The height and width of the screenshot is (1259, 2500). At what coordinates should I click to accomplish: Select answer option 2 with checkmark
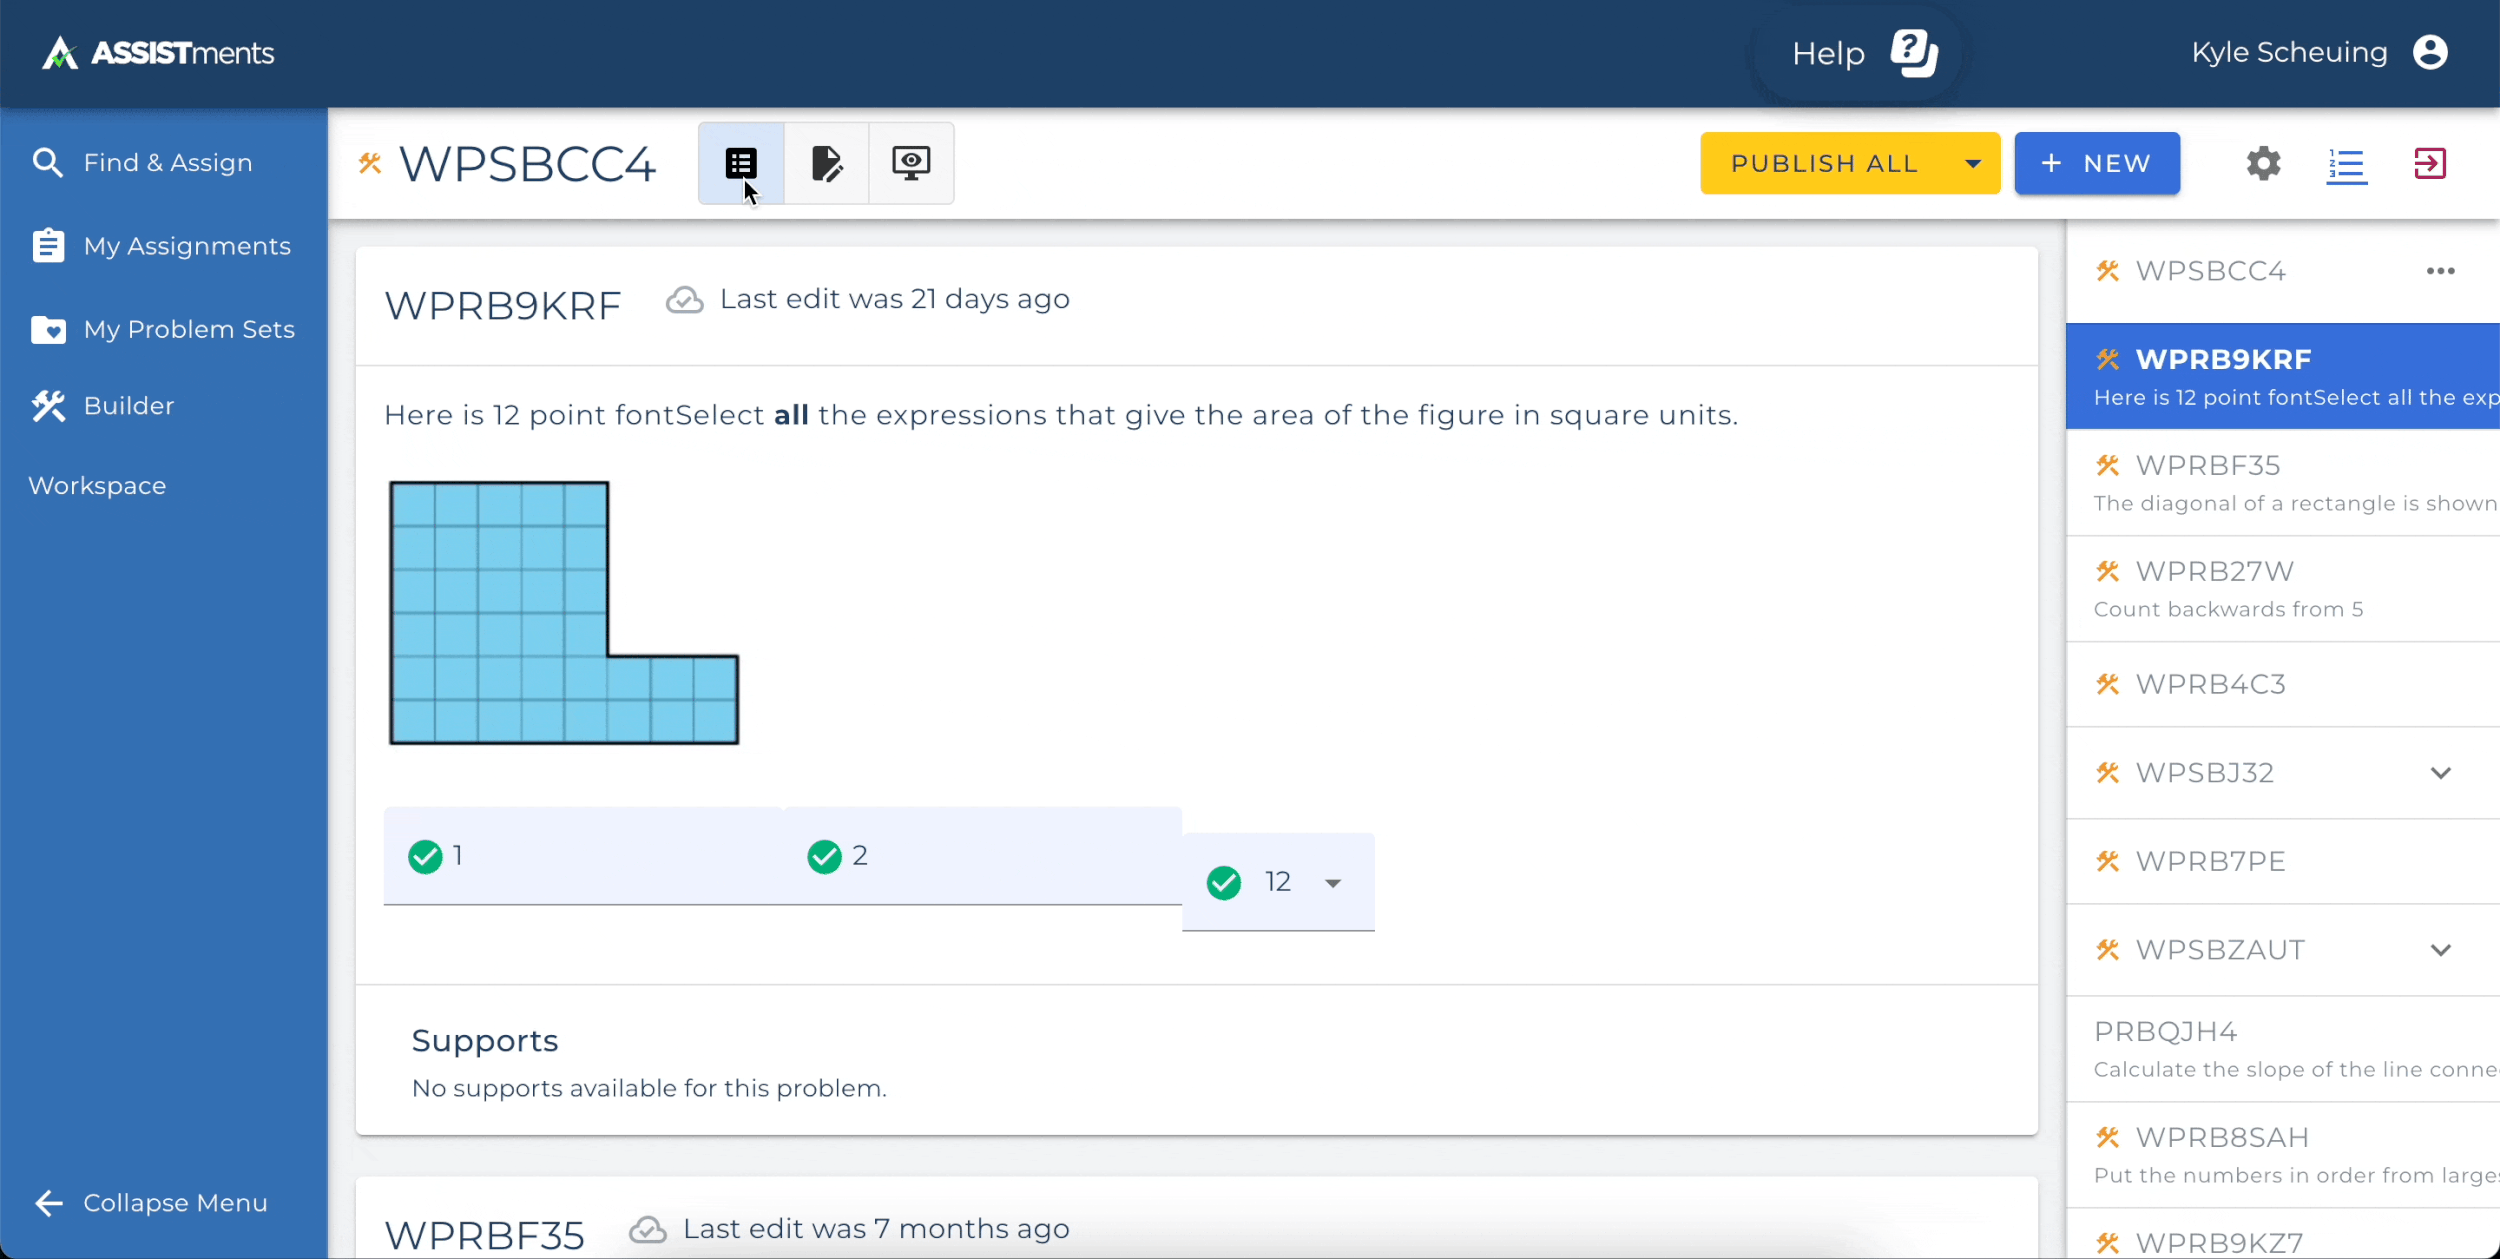825,856
